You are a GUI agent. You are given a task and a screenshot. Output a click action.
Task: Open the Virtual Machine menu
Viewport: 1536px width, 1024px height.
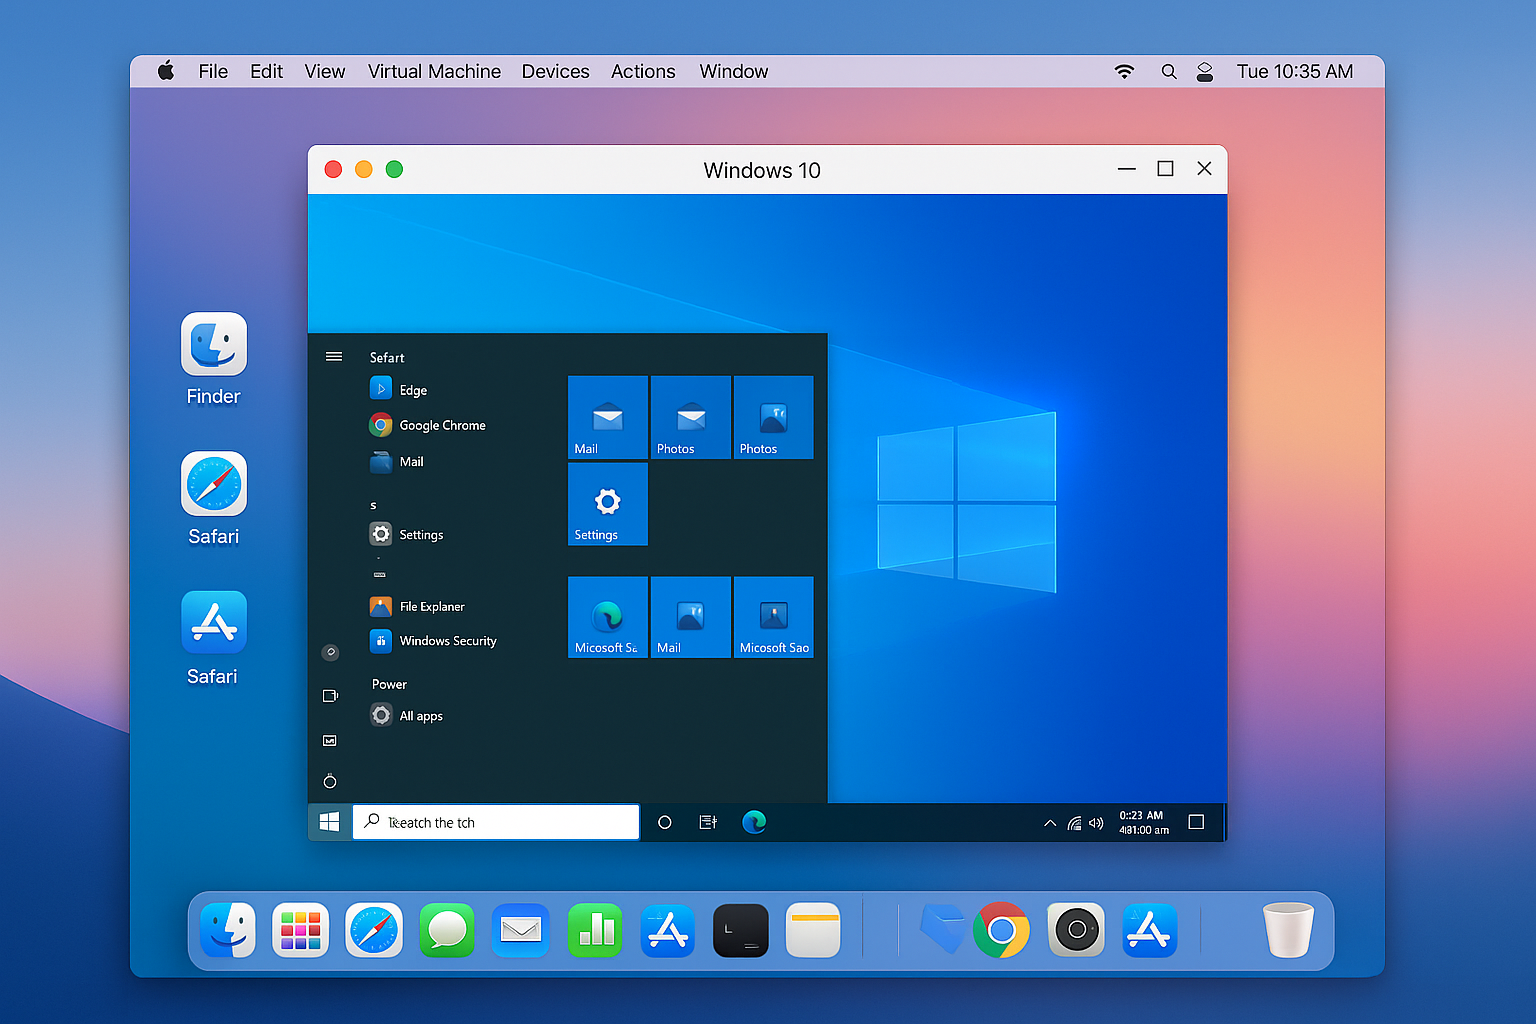pos(434,71)
